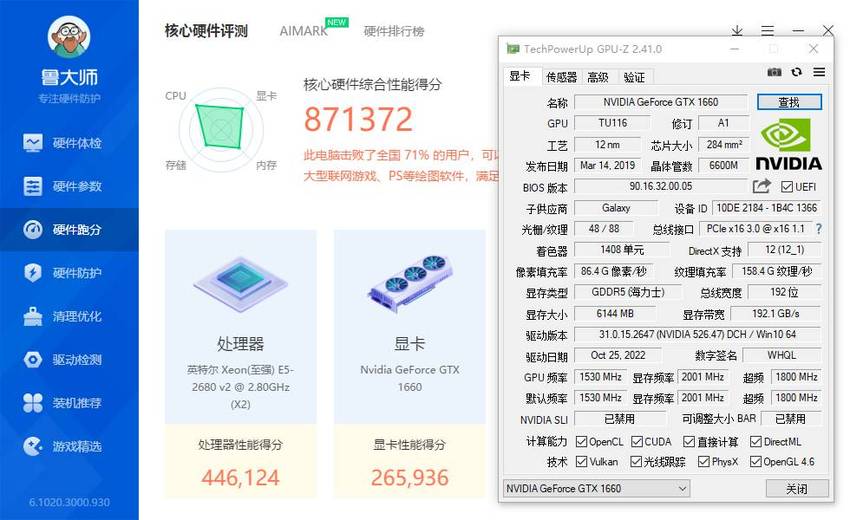Click the 查找 lookup button
This screenshot has width=850, height=520.
789,102
